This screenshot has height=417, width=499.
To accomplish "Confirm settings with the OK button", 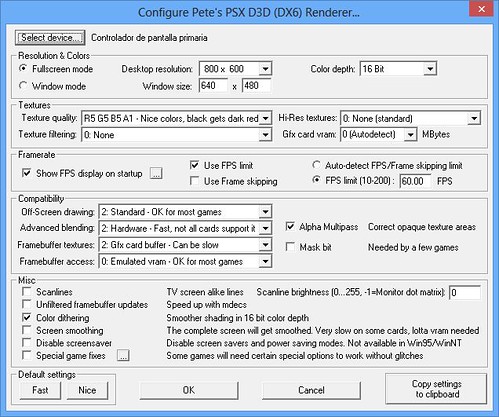I will click(x=189, y=390).
